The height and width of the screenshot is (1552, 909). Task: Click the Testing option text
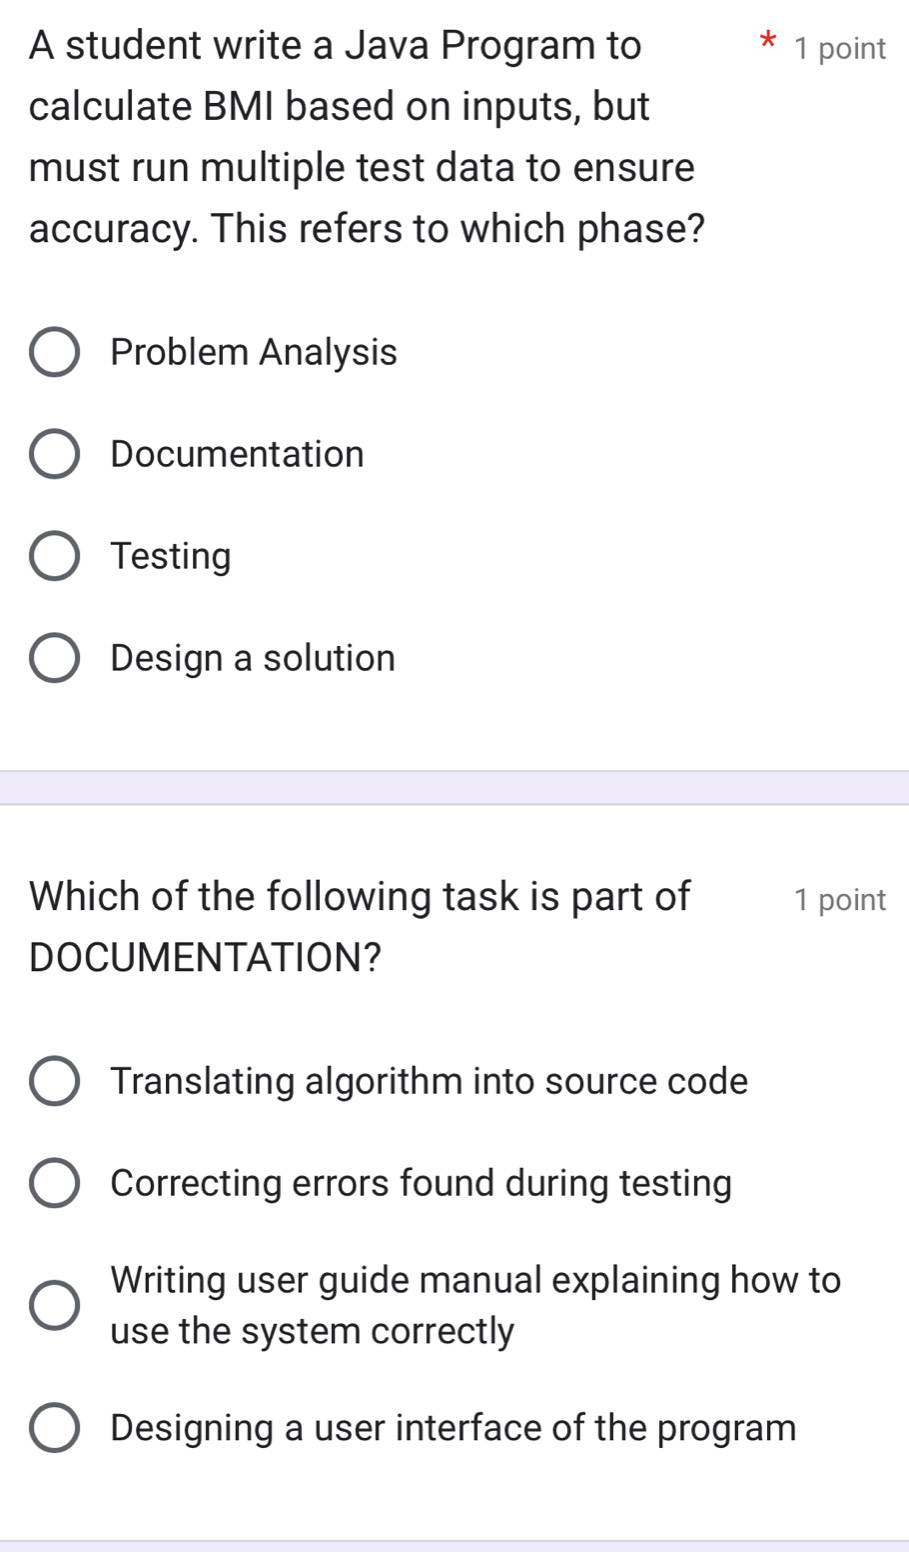click(171, 556)
